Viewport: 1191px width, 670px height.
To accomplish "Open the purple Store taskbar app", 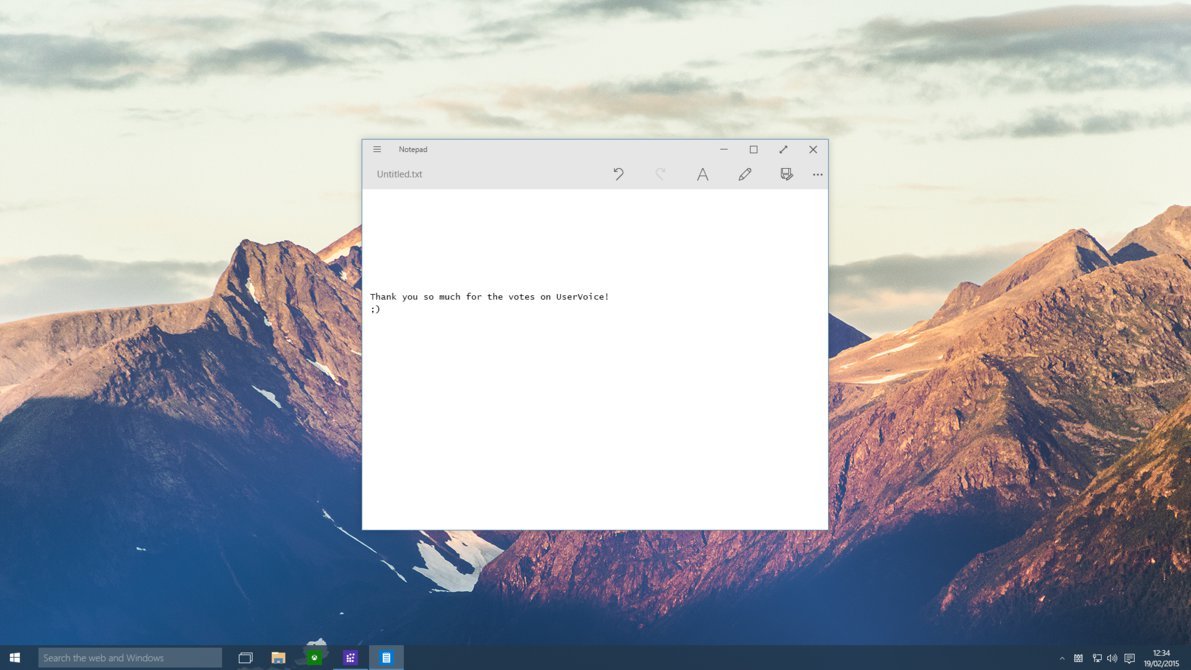I will (x=350, y=658).
